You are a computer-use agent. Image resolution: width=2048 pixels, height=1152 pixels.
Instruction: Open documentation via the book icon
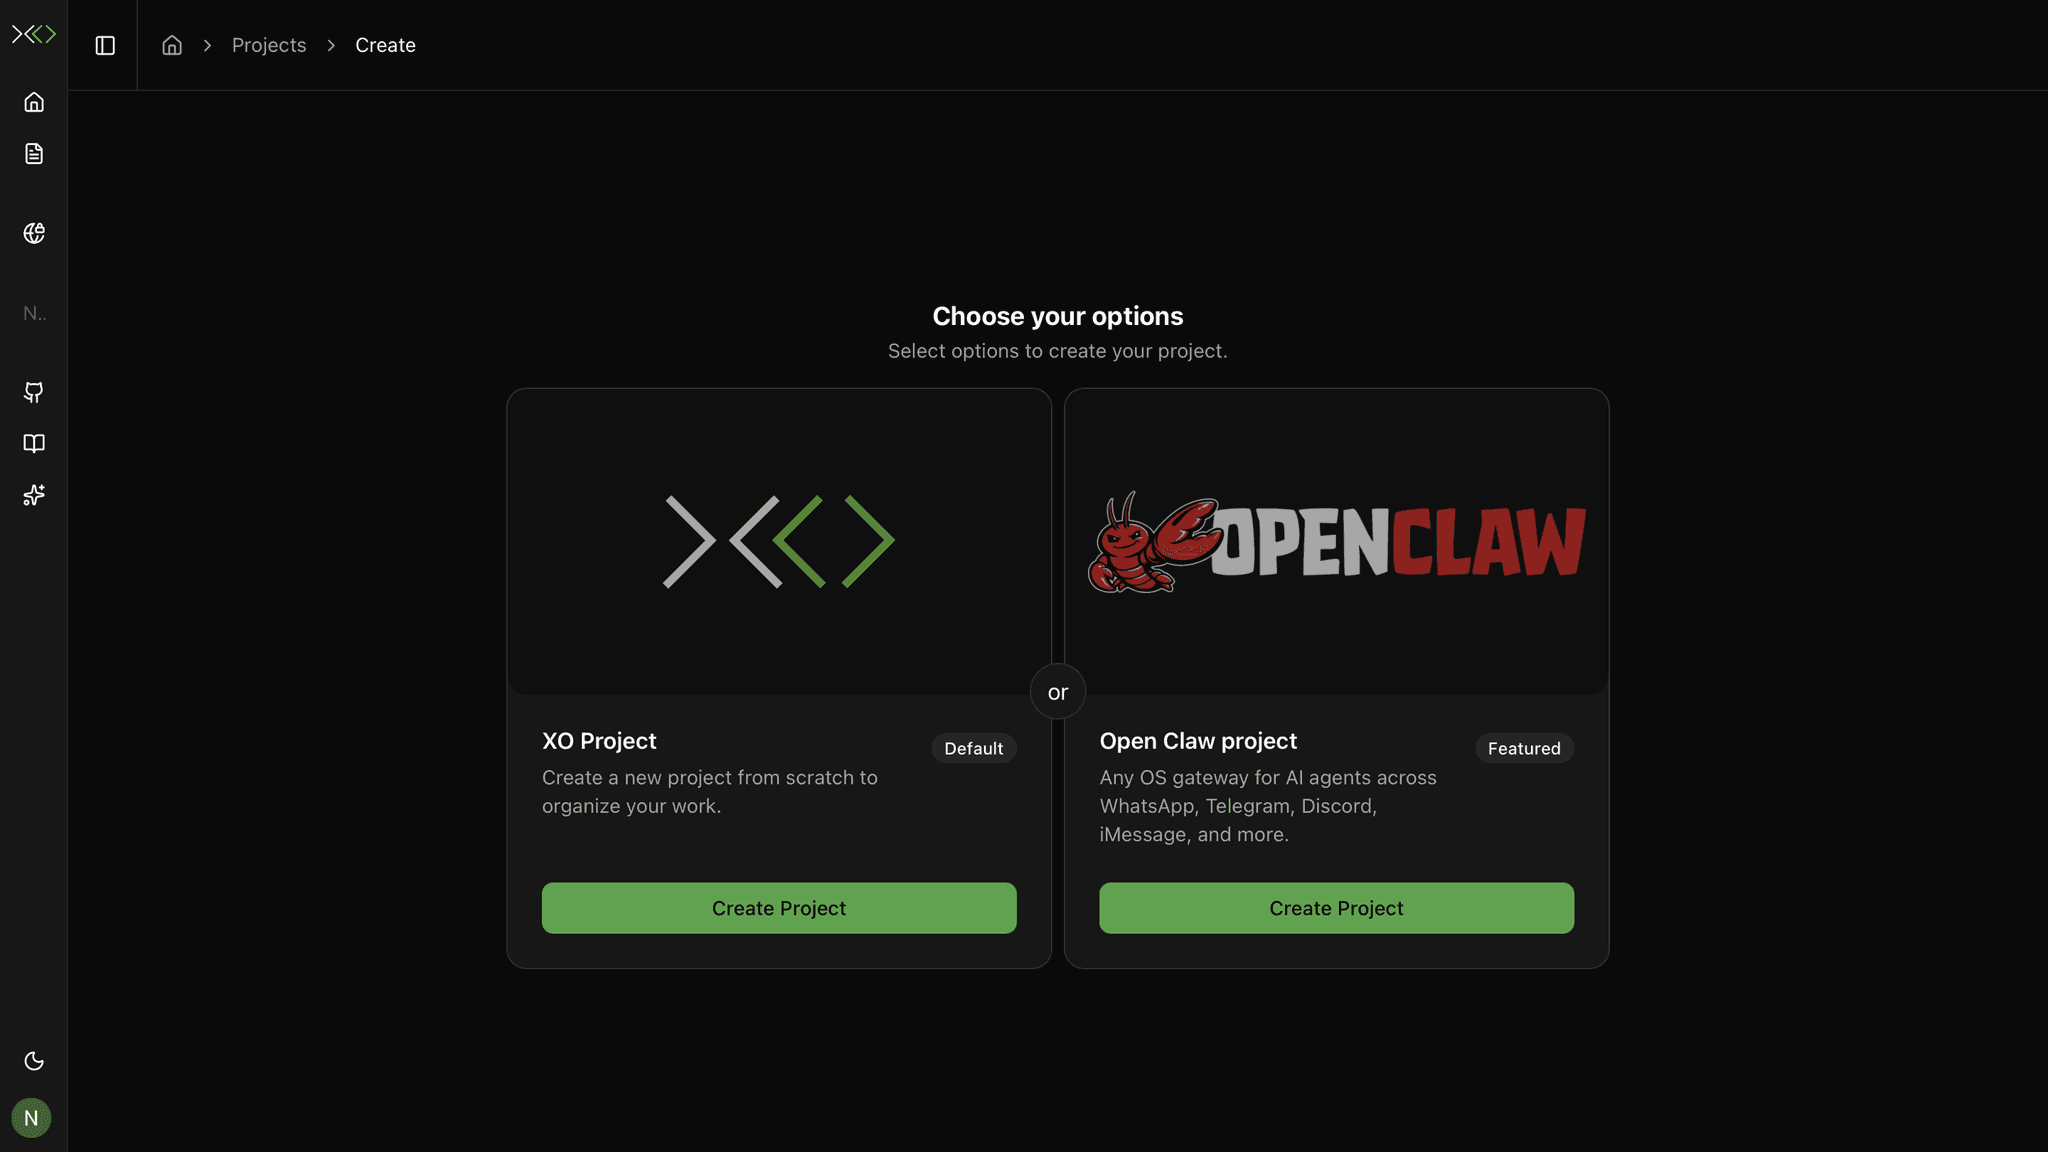click(33, 443)
